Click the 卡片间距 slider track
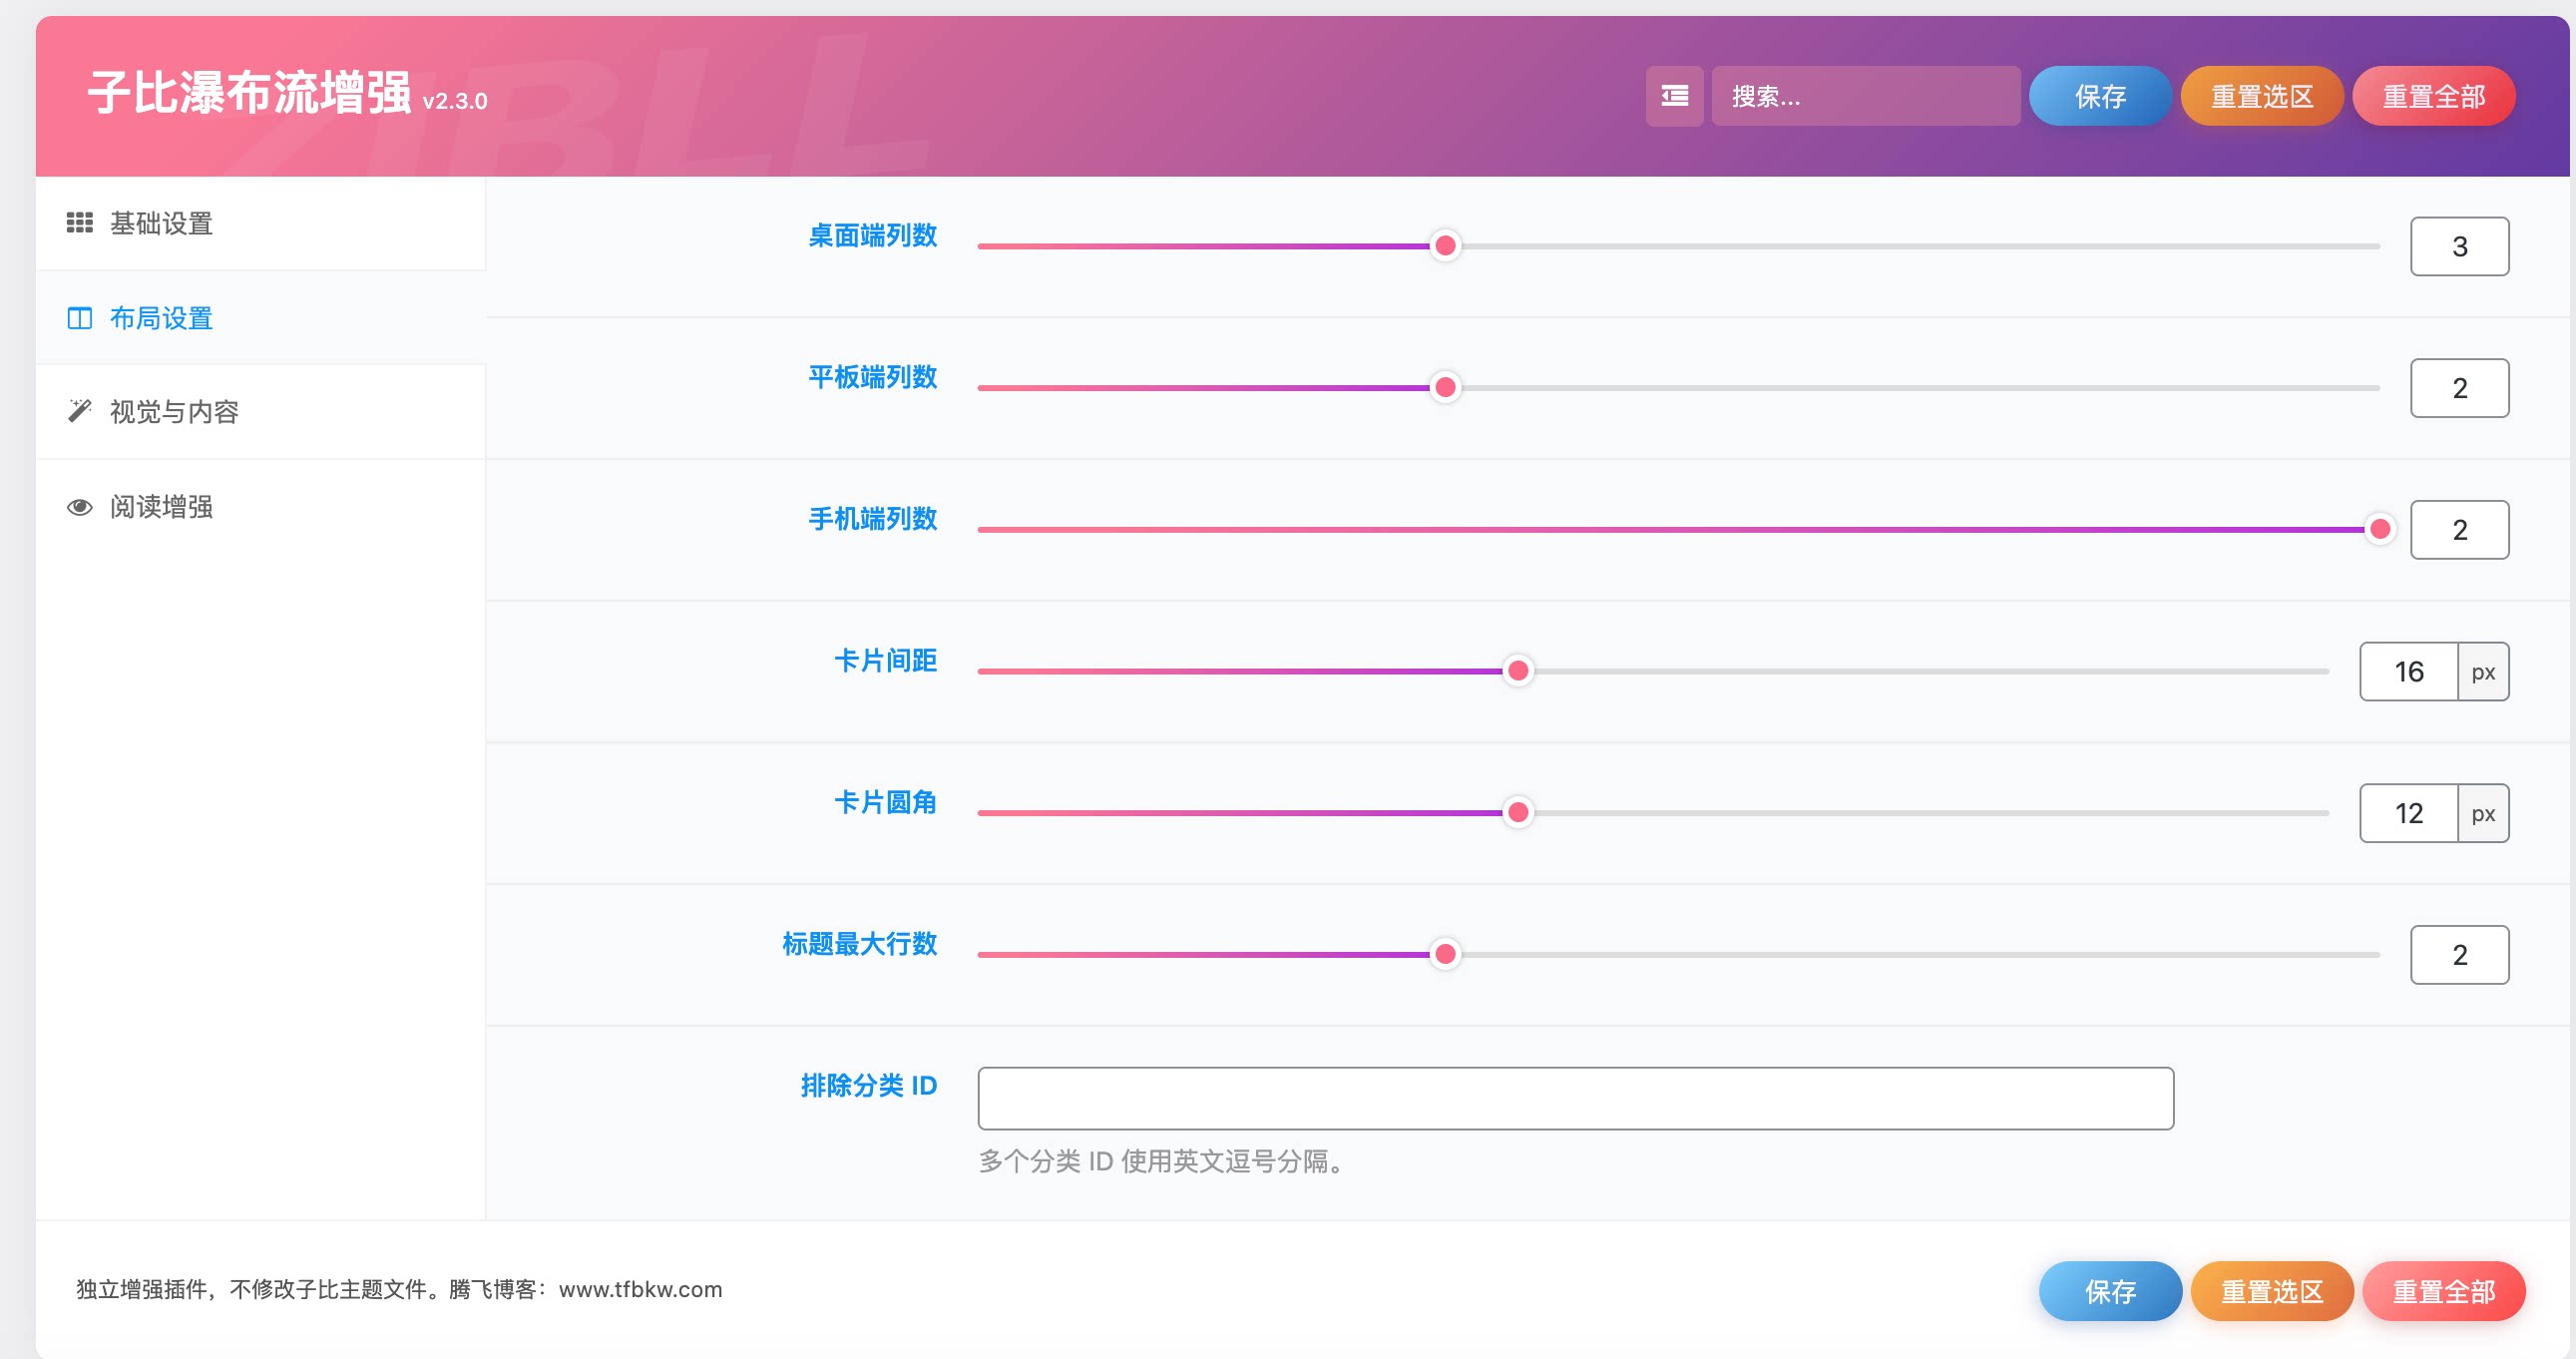The image size is (2576, 1359). [1653, 671]
